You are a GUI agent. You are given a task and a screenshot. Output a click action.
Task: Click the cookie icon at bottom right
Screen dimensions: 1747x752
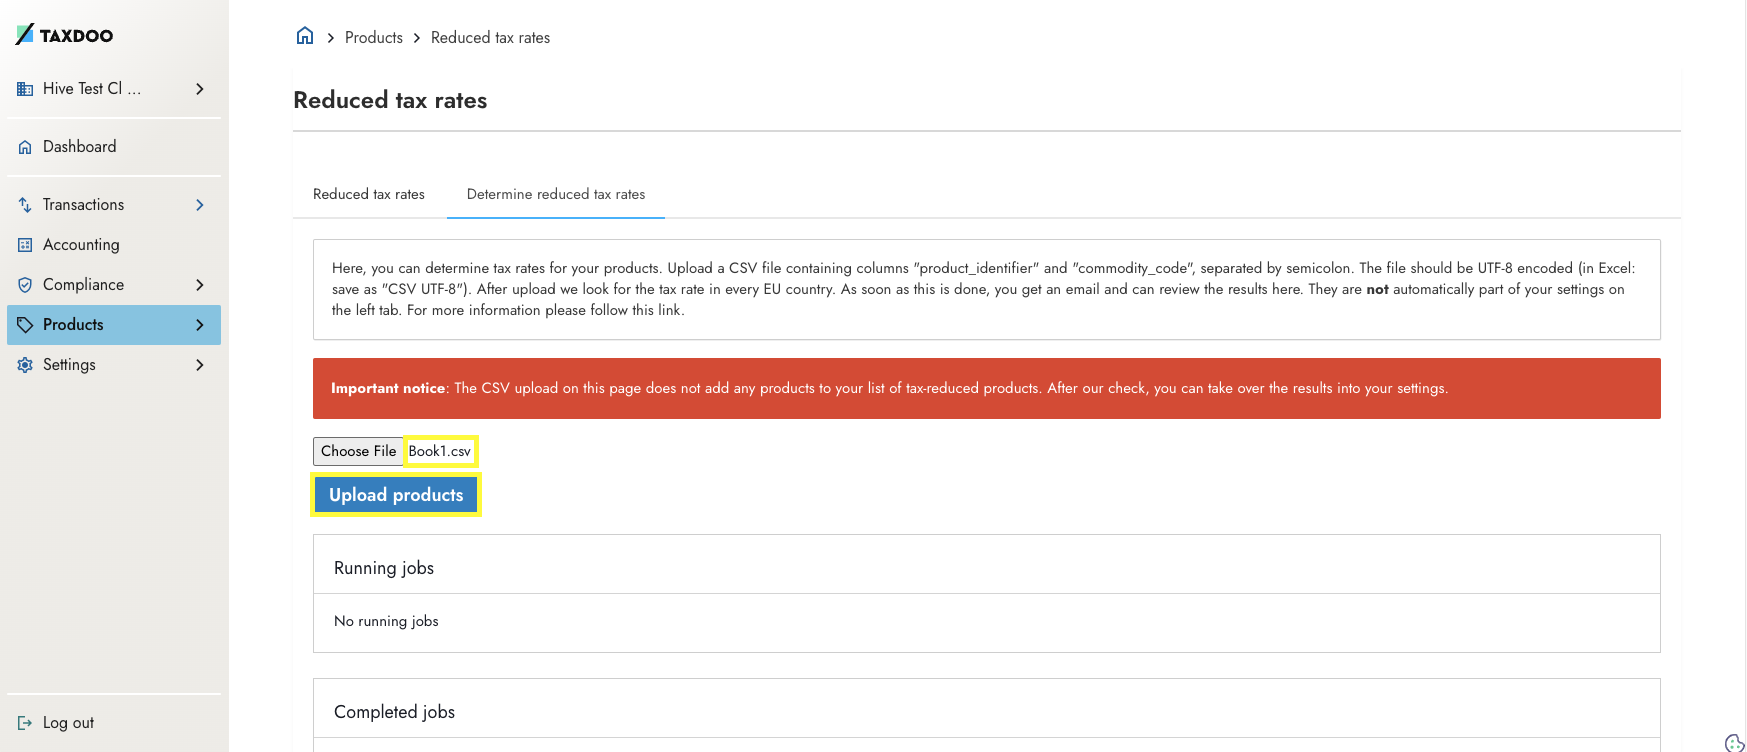point(1735,742)
